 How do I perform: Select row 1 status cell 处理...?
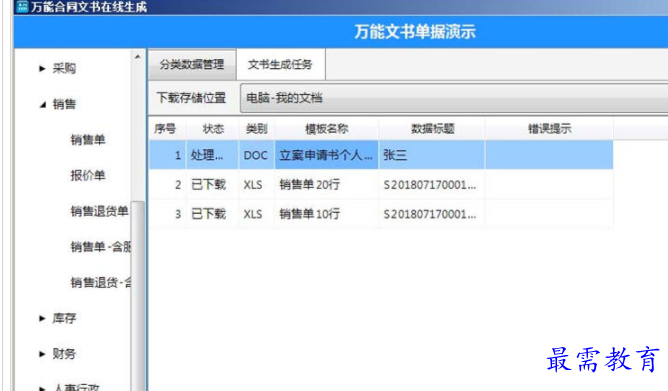tap(213, 155)
